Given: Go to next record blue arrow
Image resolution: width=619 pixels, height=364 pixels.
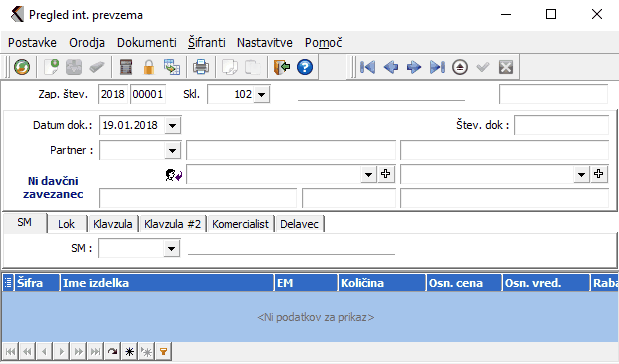Looking at the screenshot, I should (x=414, y=67).
